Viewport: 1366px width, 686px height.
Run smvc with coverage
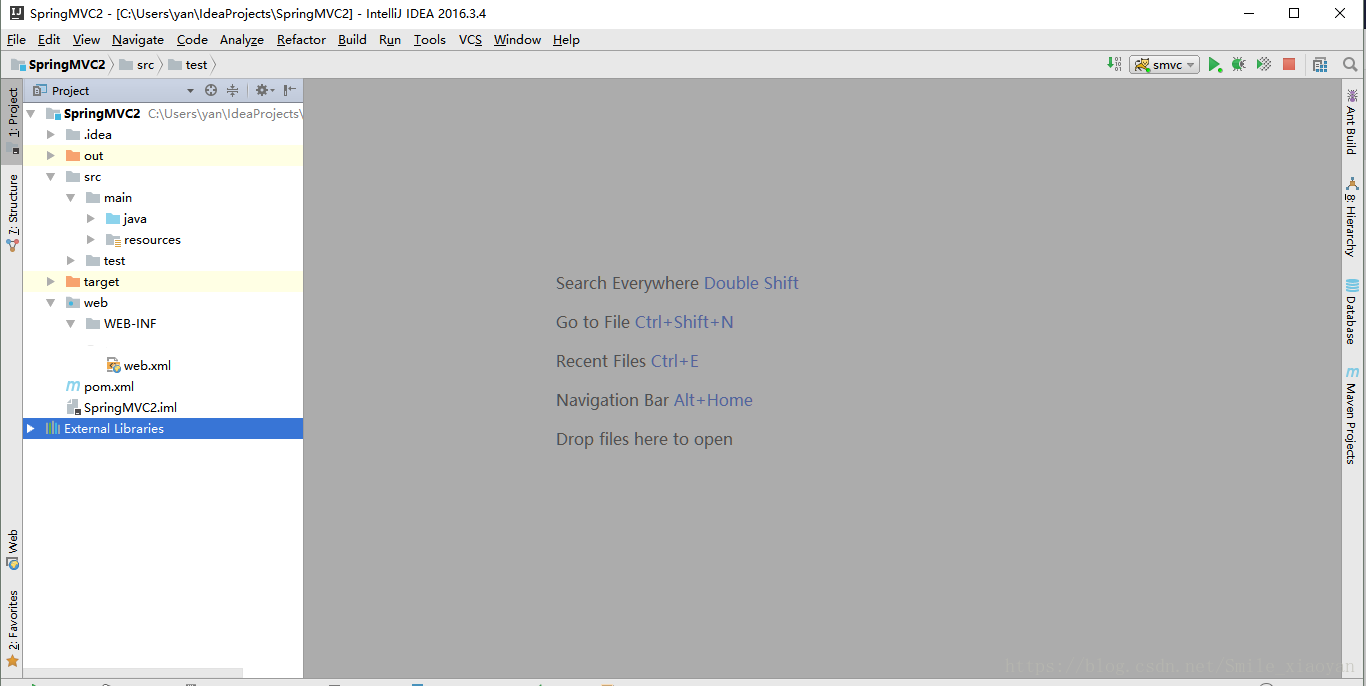pos(1264,64)
